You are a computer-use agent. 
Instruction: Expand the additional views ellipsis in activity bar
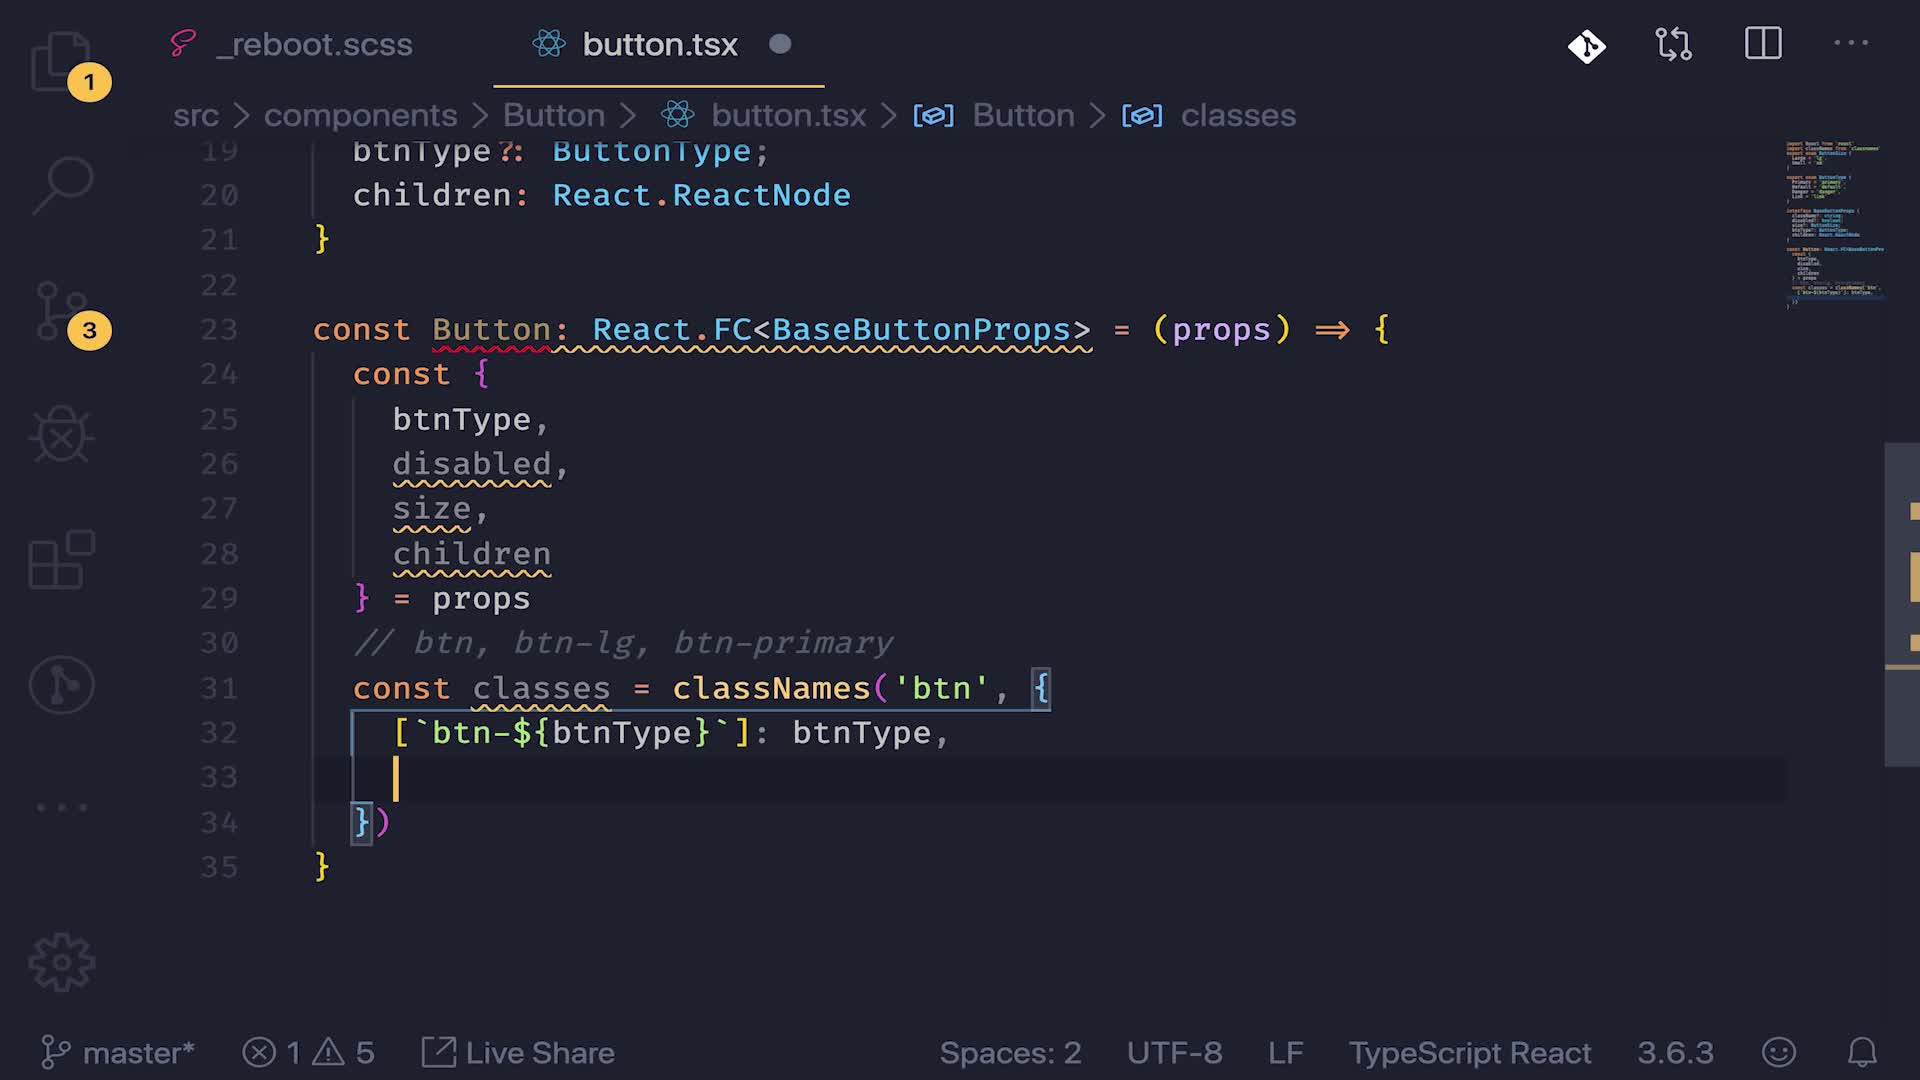pos(62,806)
